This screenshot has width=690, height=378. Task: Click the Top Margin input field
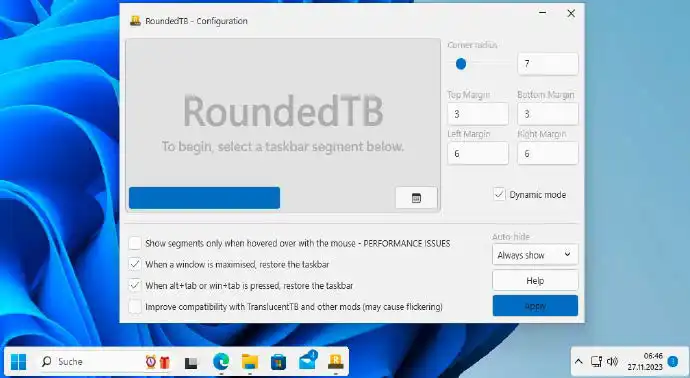tap(478, 114)
